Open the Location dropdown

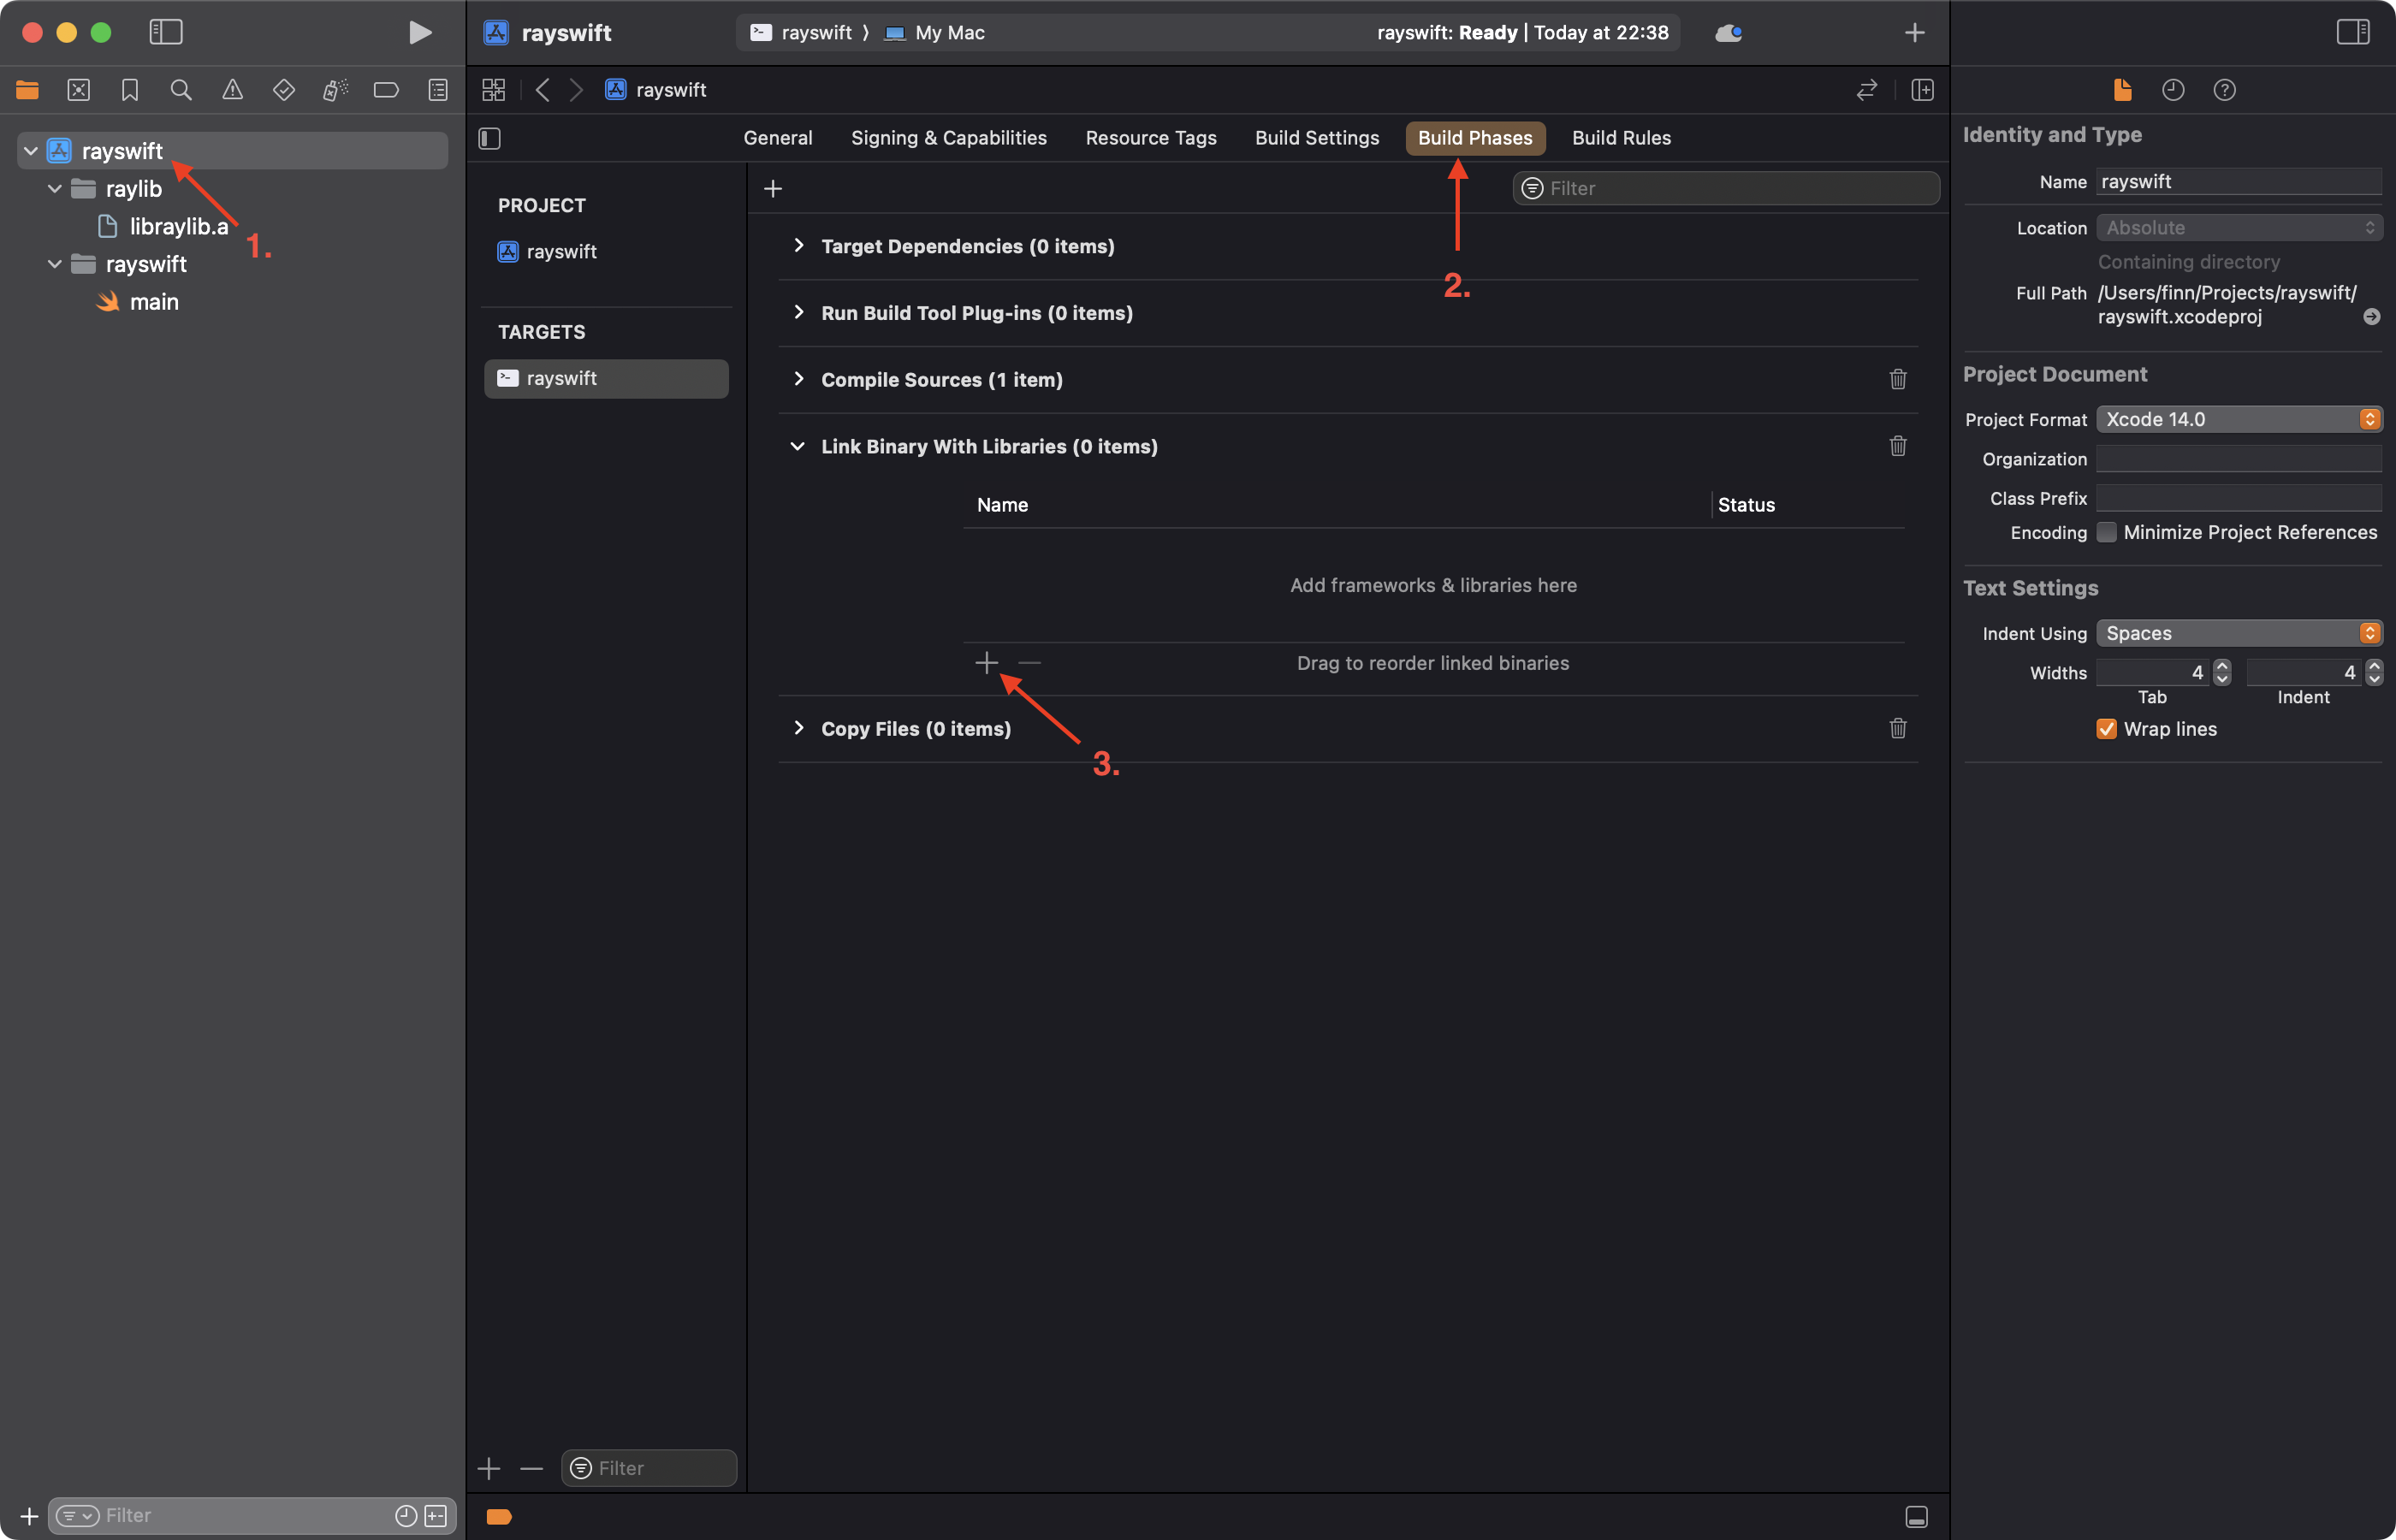click(x=2239, y=228)
